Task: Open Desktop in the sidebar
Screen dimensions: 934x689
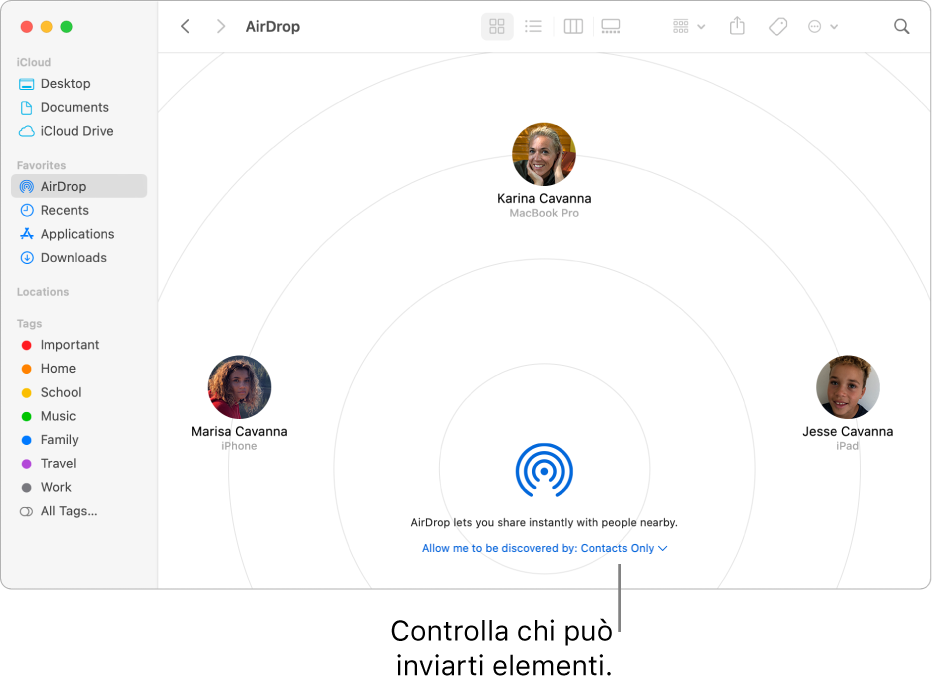Action: pos(79,83)
